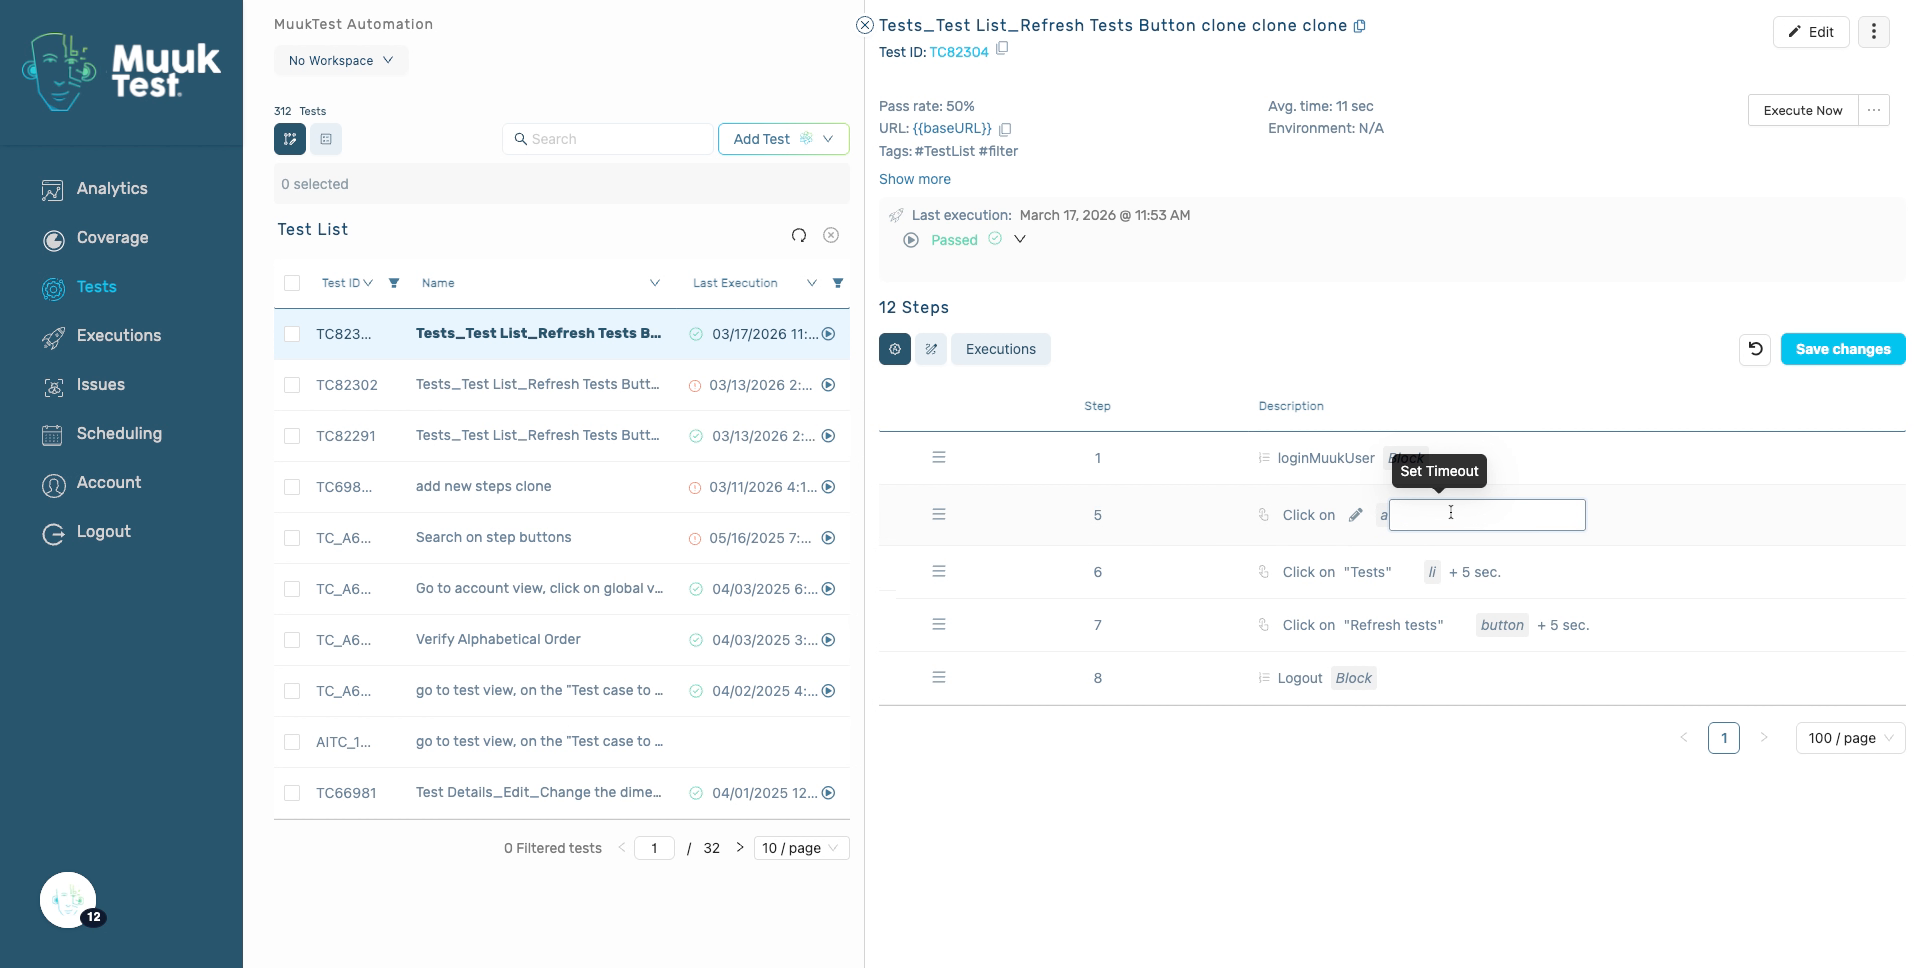Open the No Workspace dropdown
The width and height of the screenshot is (1920, 968).
coord(341,61)
